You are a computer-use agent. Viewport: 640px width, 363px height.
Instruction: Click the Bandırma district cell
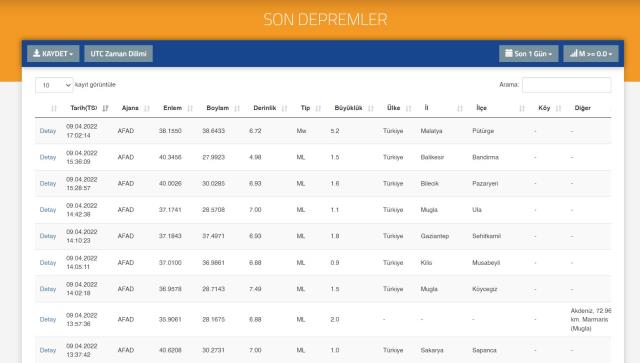pos(485,157)
